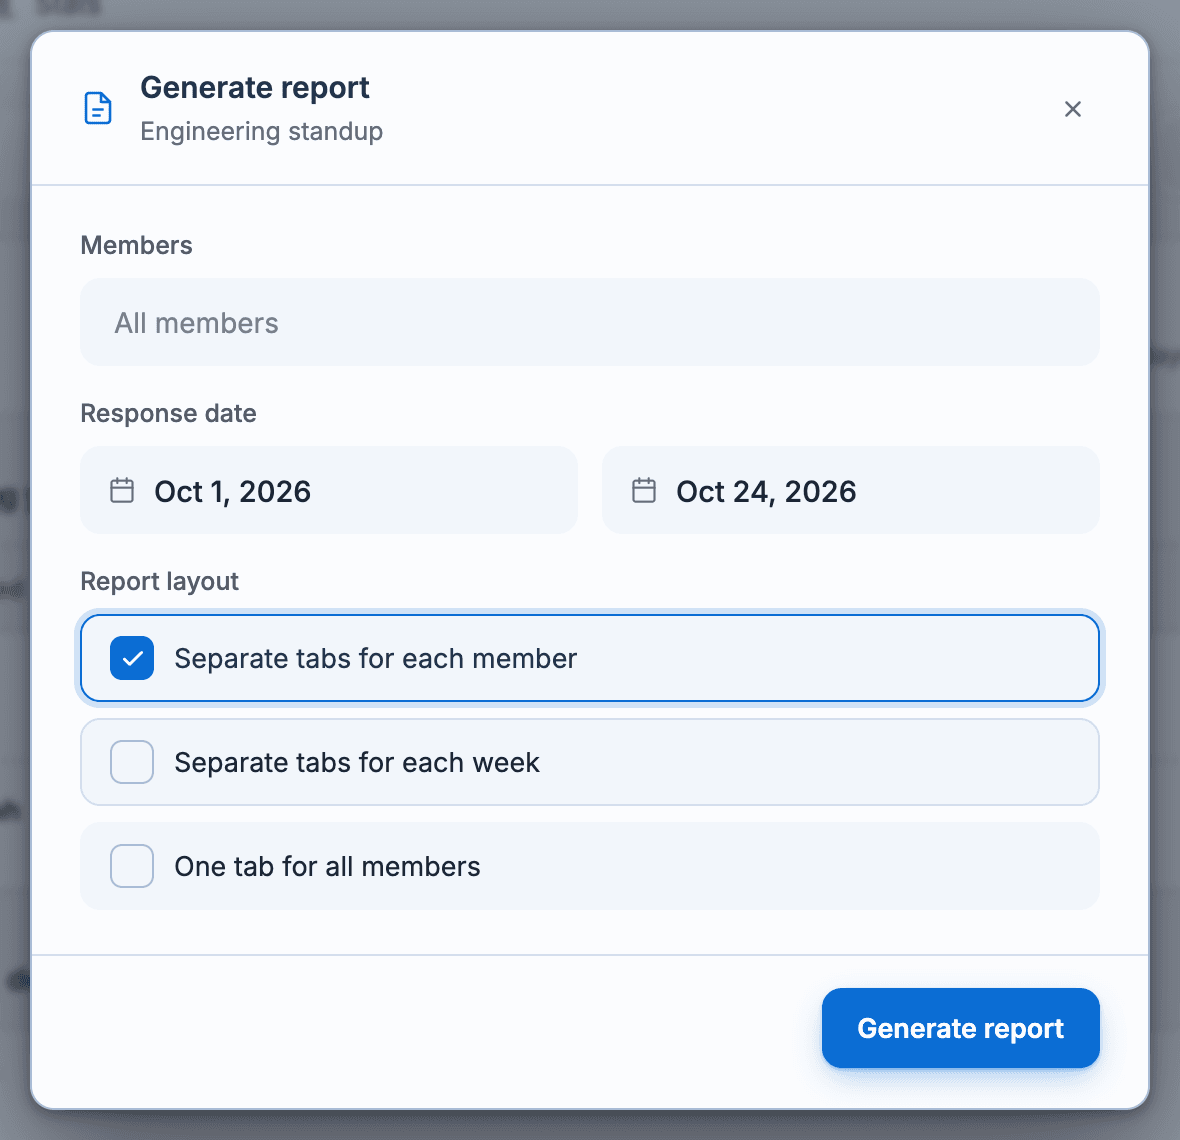1180x1140 pixels.
Task: Click the 'Generate report' dialog title
Action: [x=254, y=87]
